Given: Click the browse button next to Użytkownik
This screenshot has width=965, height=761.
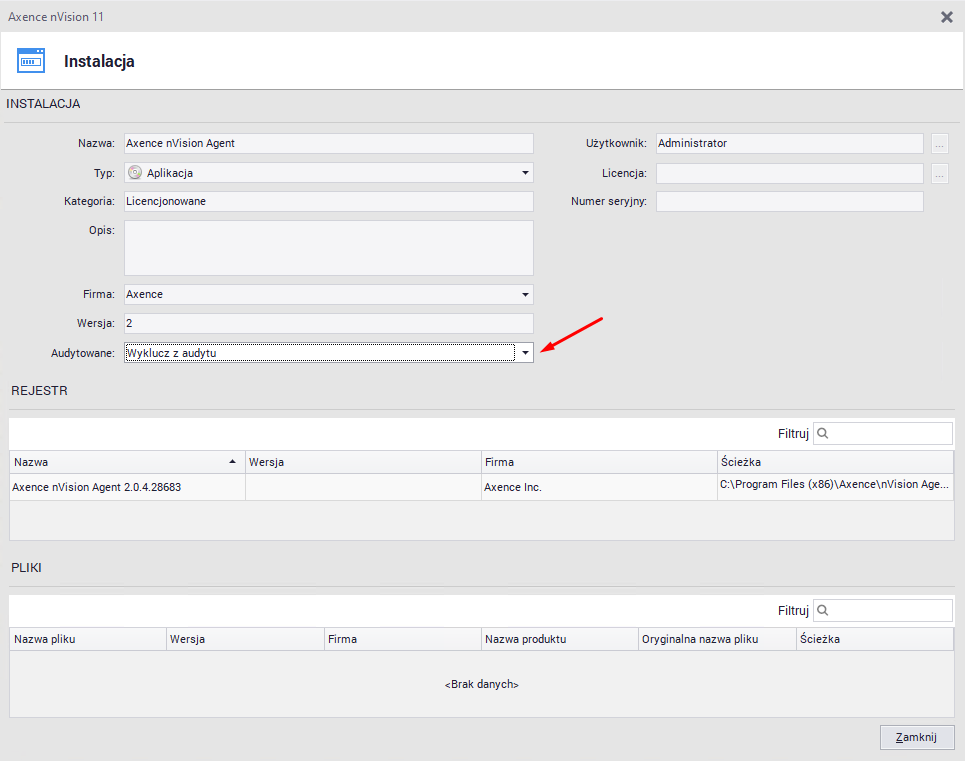Looking at the screenshot, I should (x=939, y=144).
